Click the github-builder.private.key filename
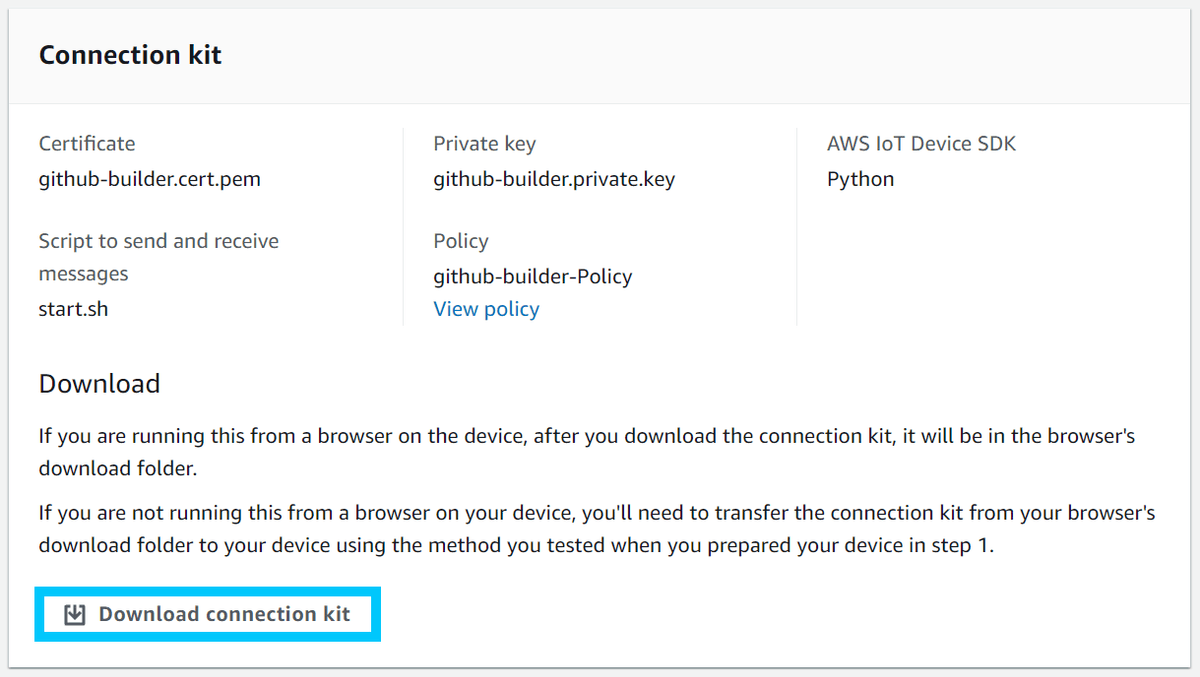The height and width of the screenshot is (677, 1200). (x=553, y=179)
